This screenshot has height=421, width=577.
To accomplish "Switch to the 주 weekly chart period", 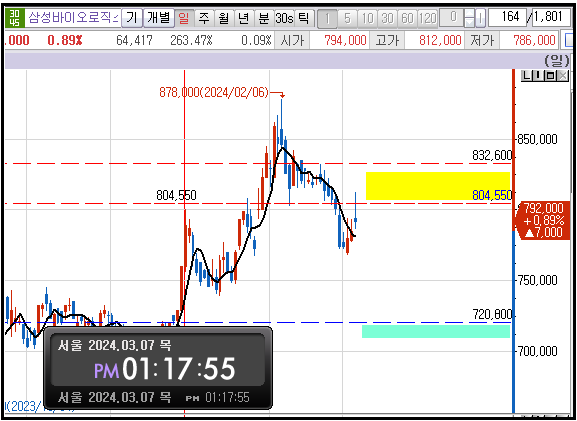I will [203, 18].
